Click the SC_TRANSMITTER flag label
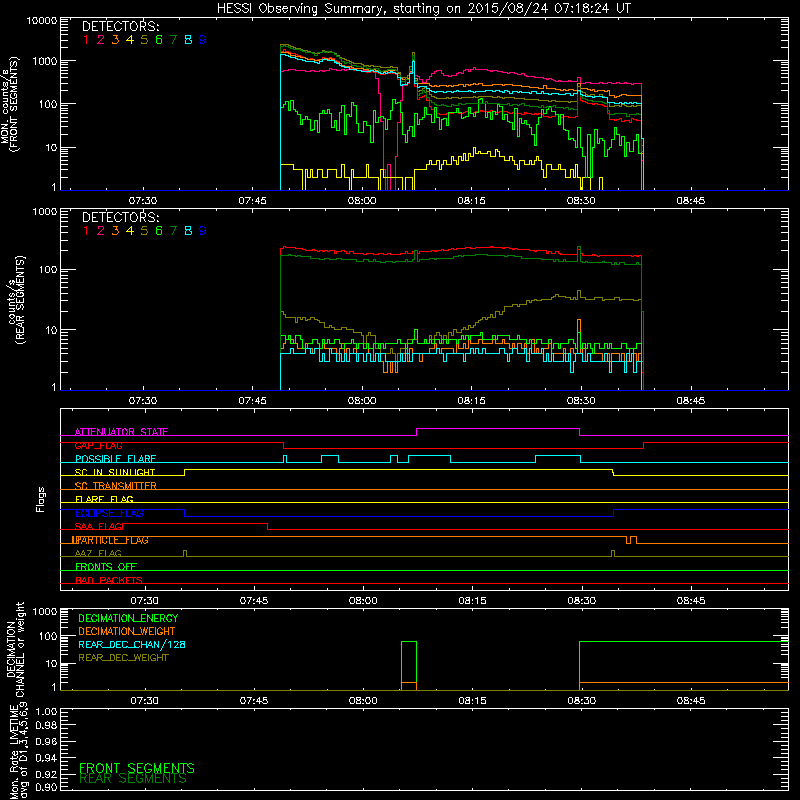Image resolution: width=800 pixels, height=800 pixels. [x=116, y=486]
